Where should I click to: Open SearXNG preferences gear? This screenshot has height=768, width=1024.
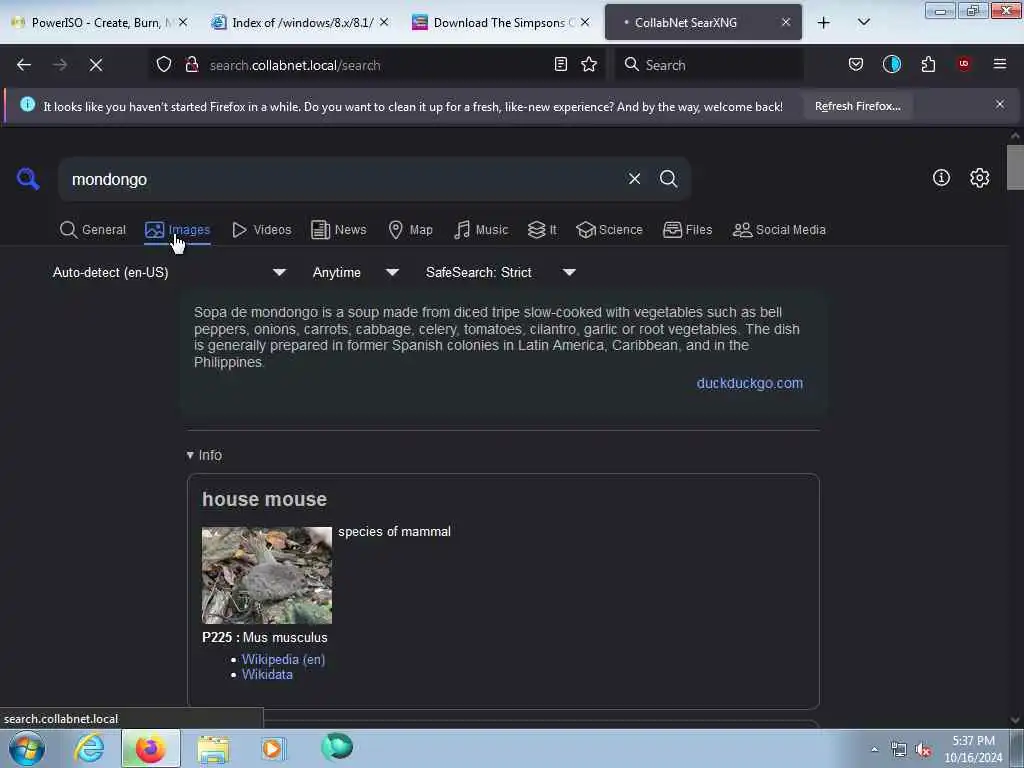979,178
